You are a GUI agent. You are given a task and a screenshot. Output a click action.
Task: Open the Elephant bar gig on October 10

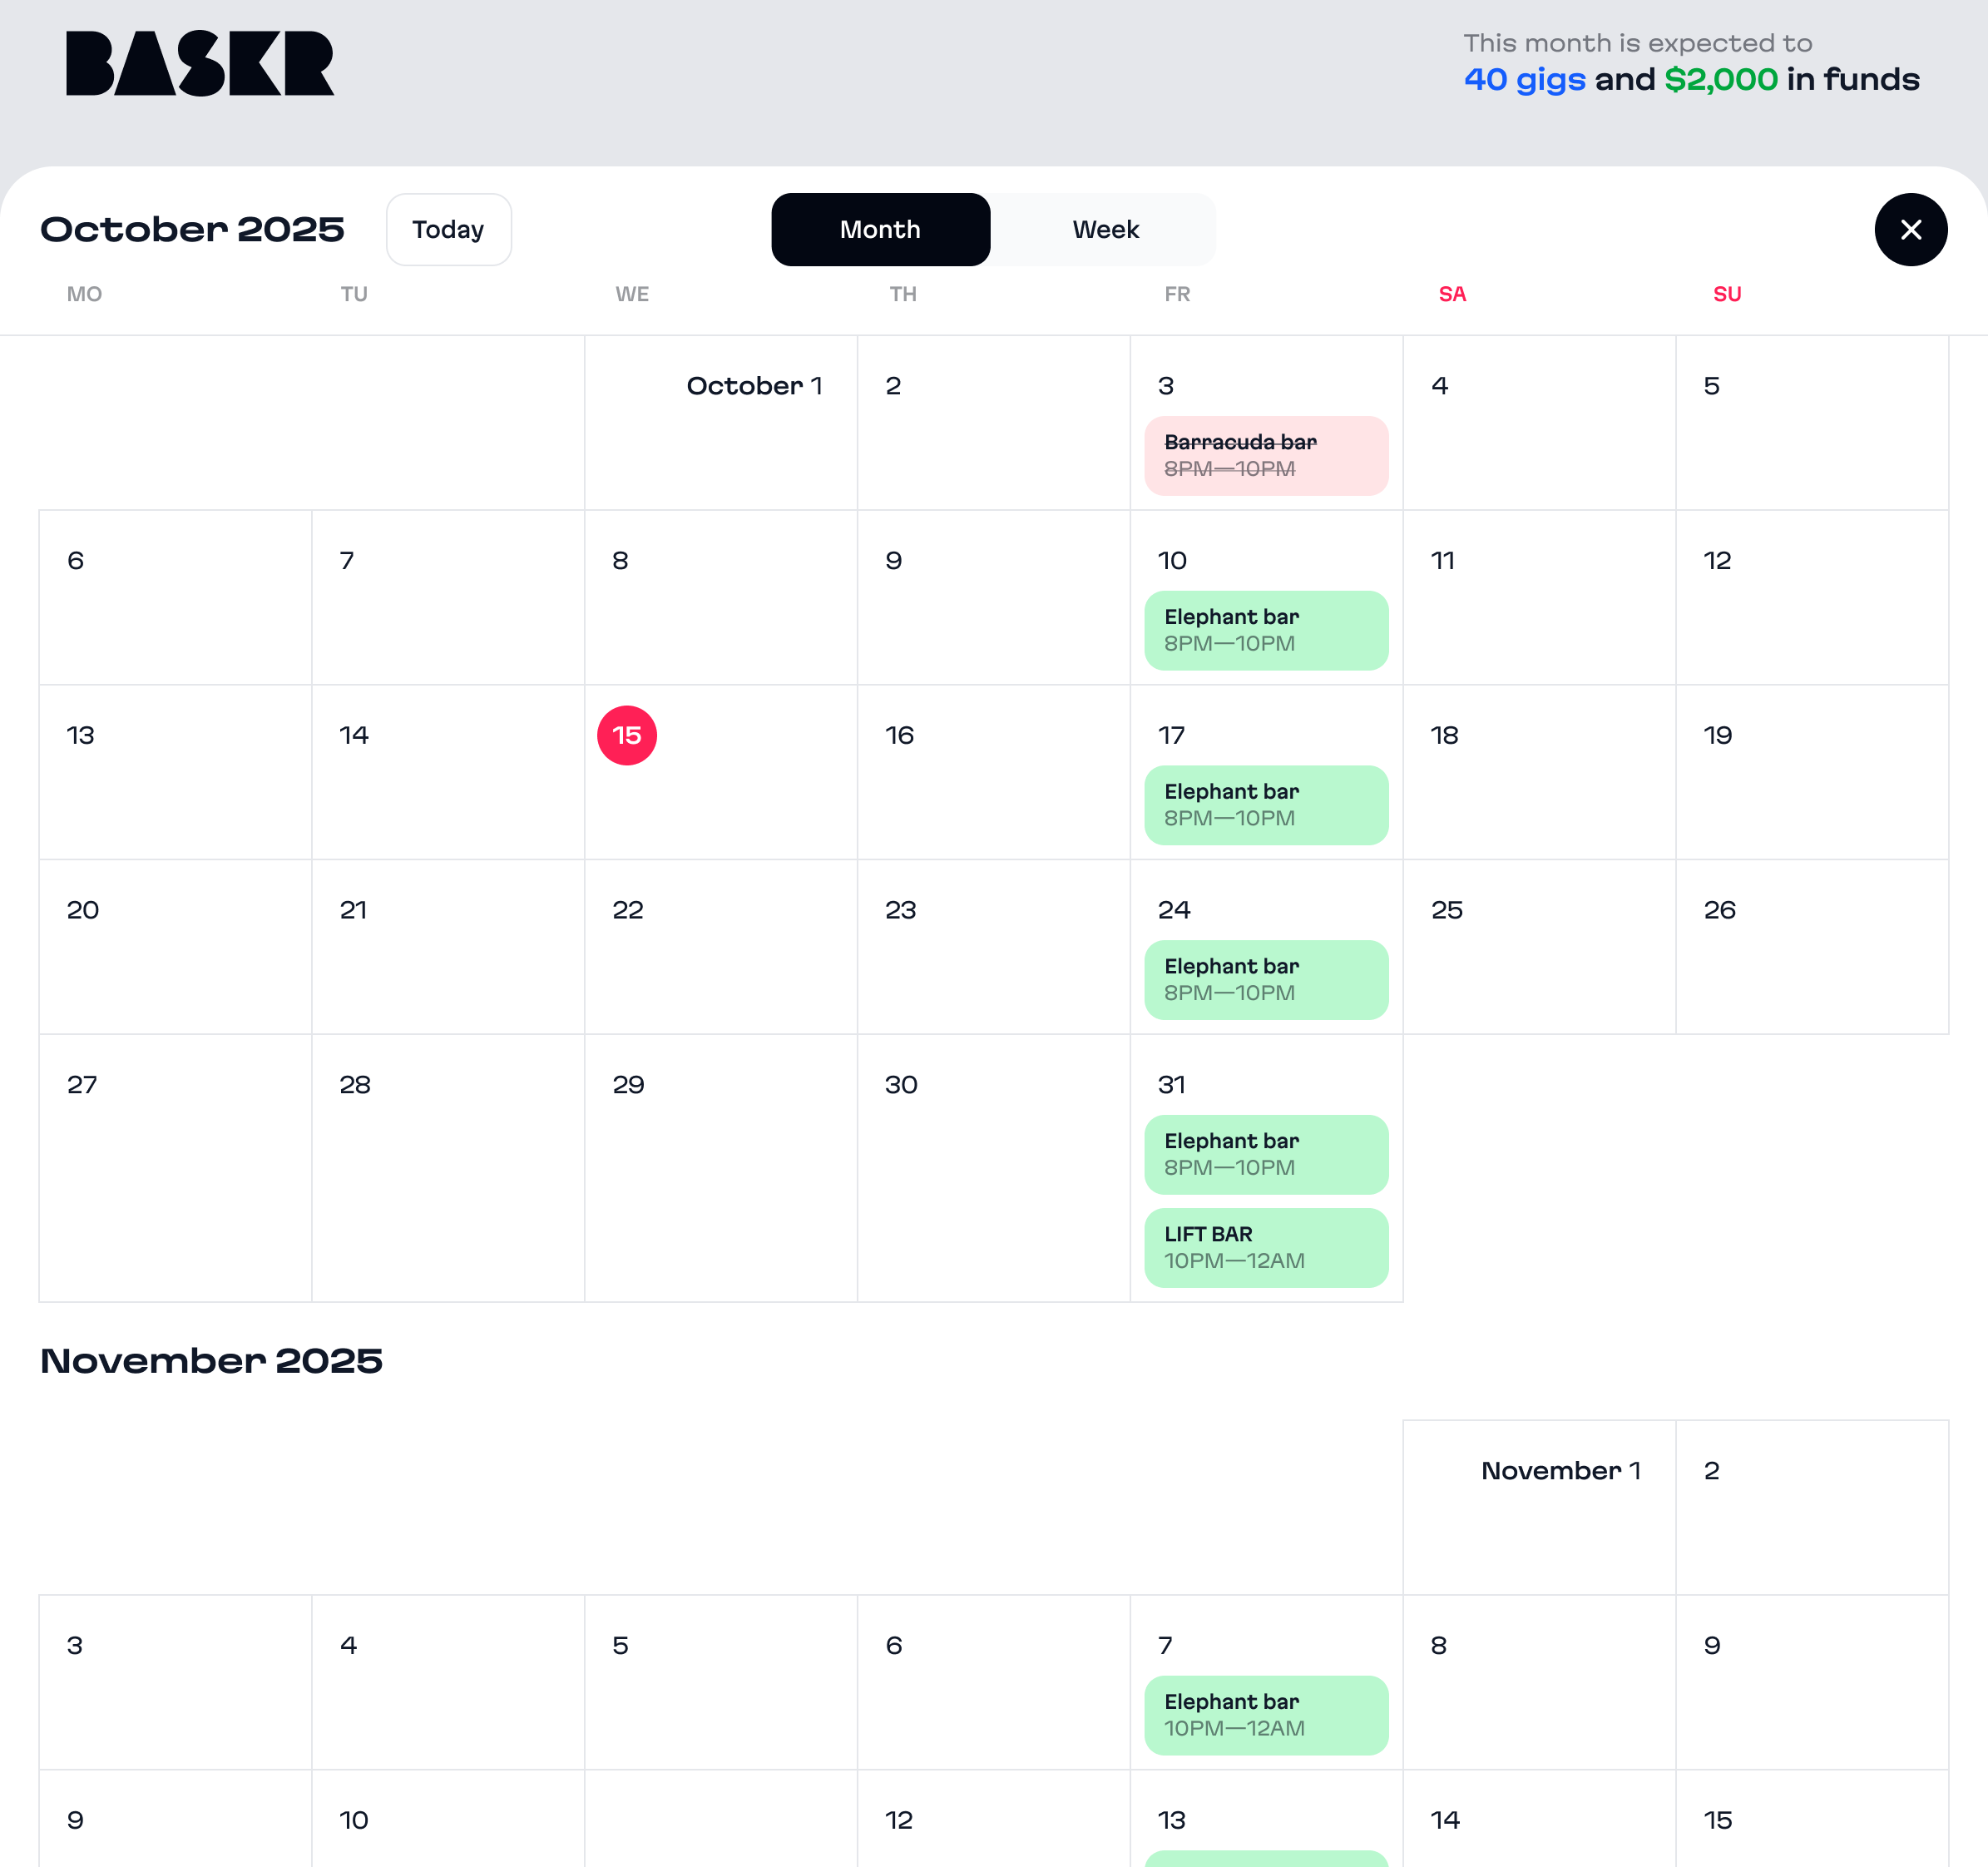tap(1266, 631)
